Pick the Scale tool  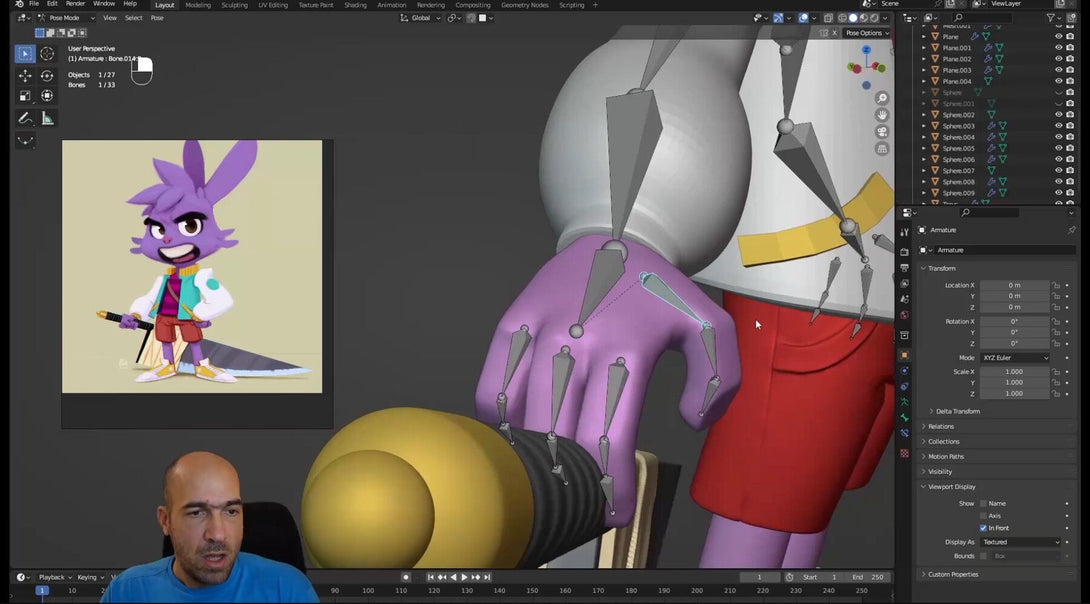pos(25,96)
